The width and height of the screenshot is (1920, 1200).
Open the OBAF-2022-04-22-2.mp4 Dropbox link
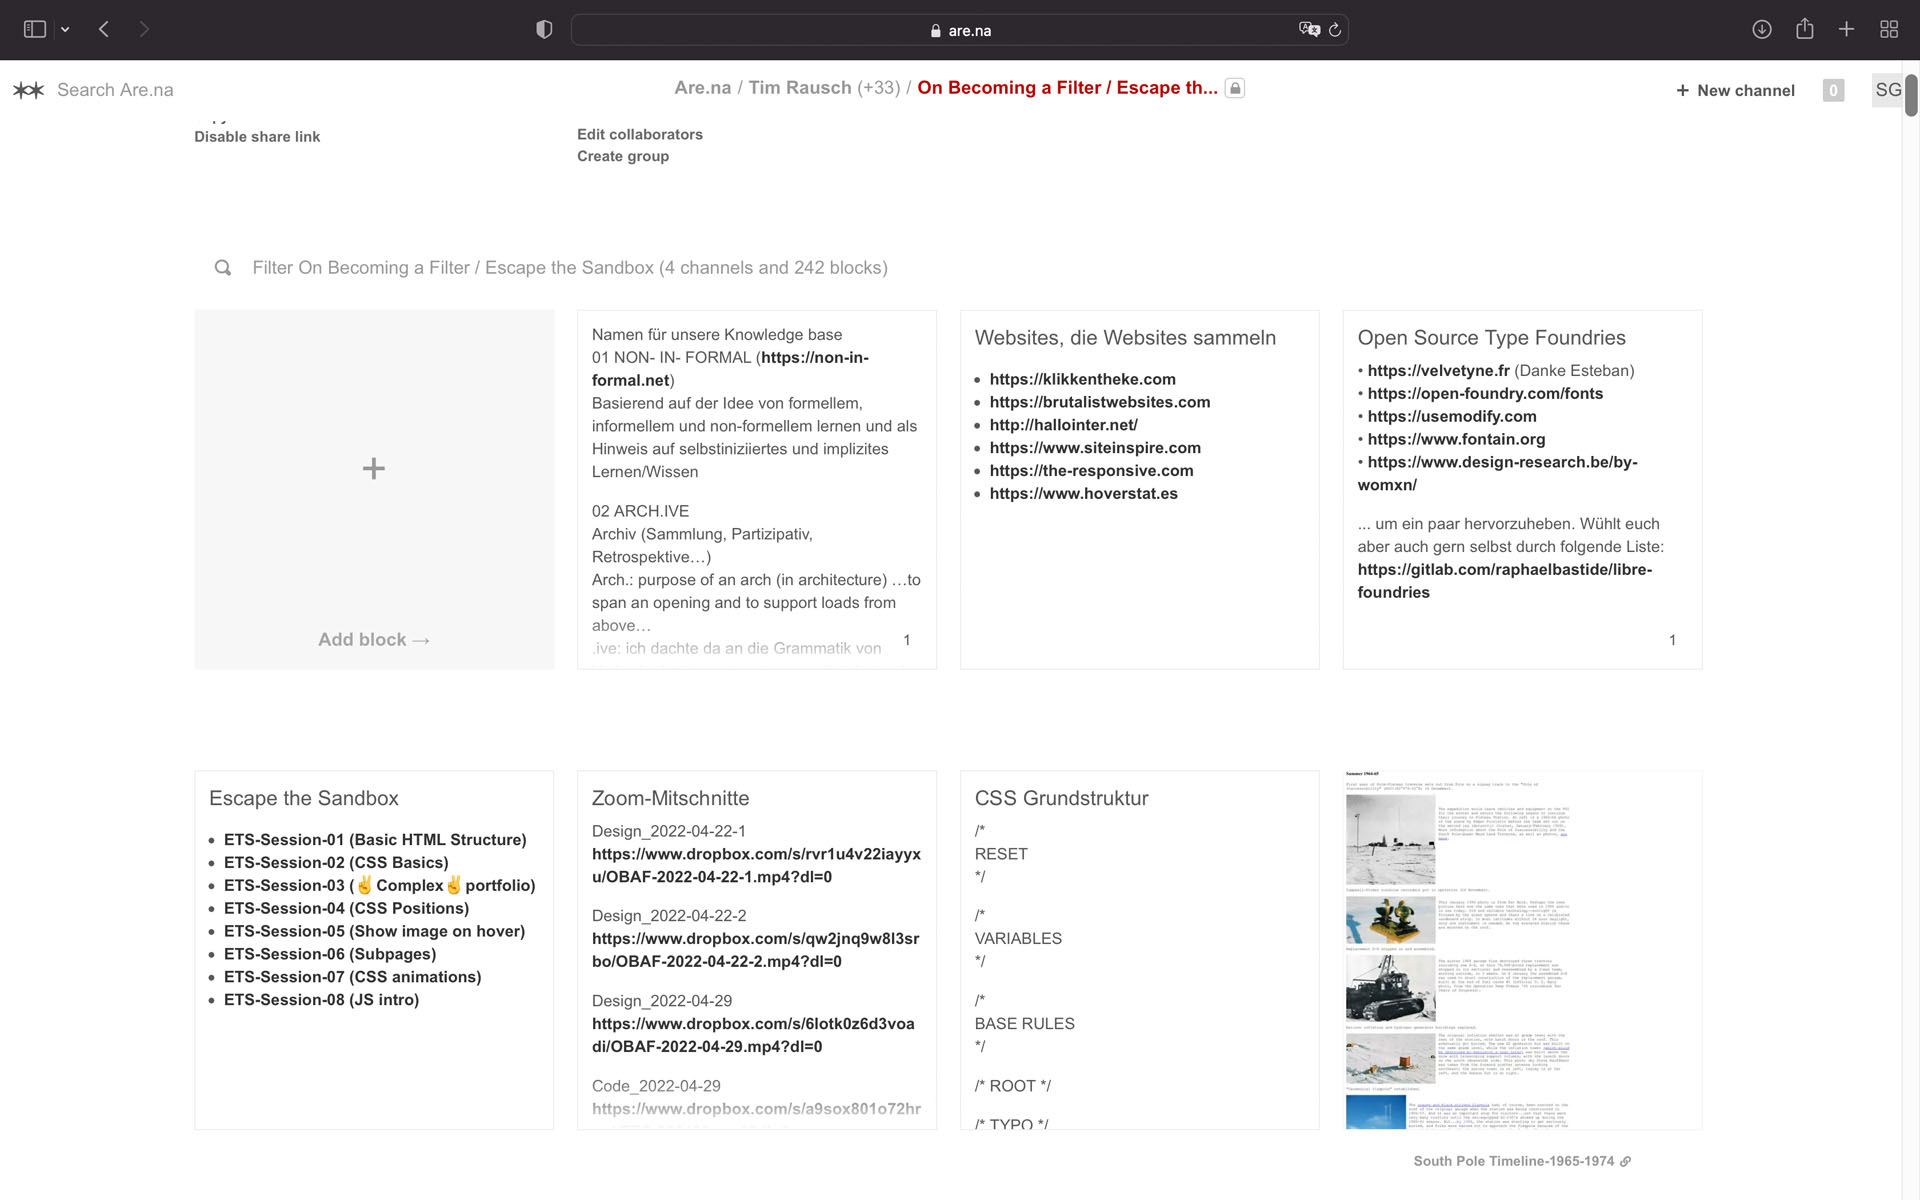[x=755, y=951]
